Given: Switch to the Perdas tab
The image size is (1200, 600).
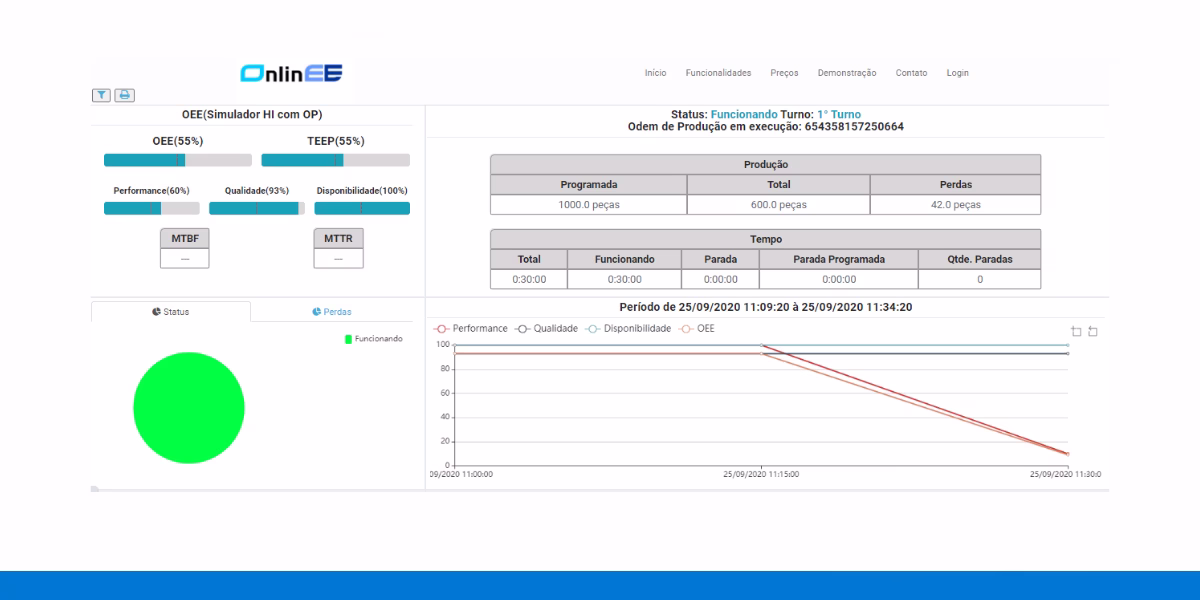Looking at the screenshot, I should 332,312.
